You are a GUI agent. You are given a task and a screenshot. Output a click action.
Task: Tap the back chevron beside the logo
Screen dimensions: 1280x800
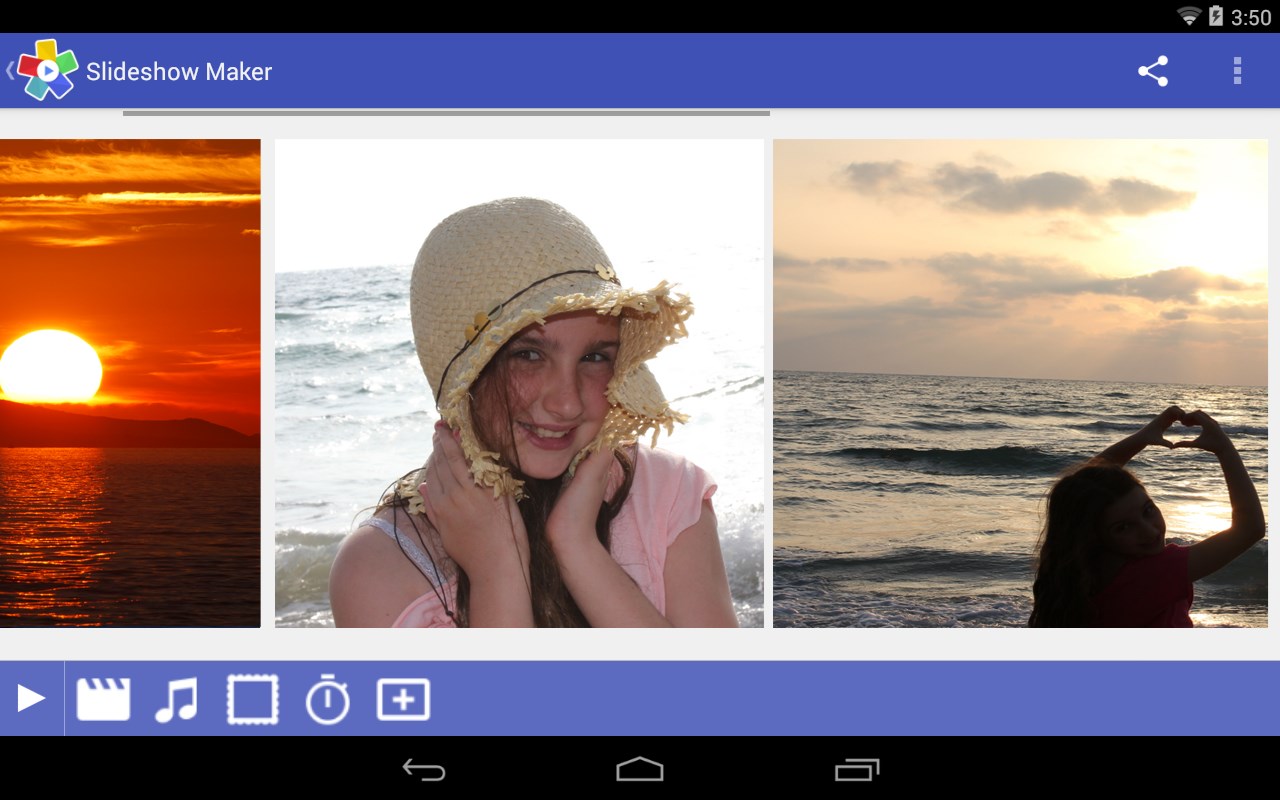pyautogui.click(x=8, y=71)
